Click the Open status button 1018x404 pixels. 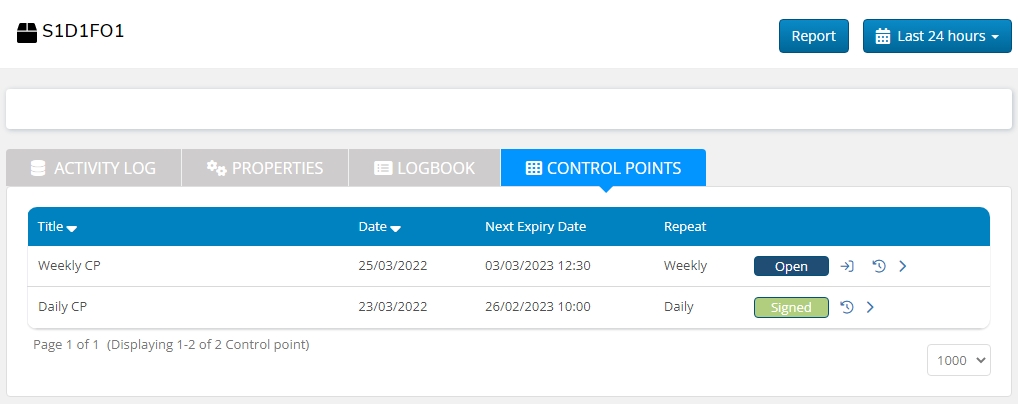791,266
